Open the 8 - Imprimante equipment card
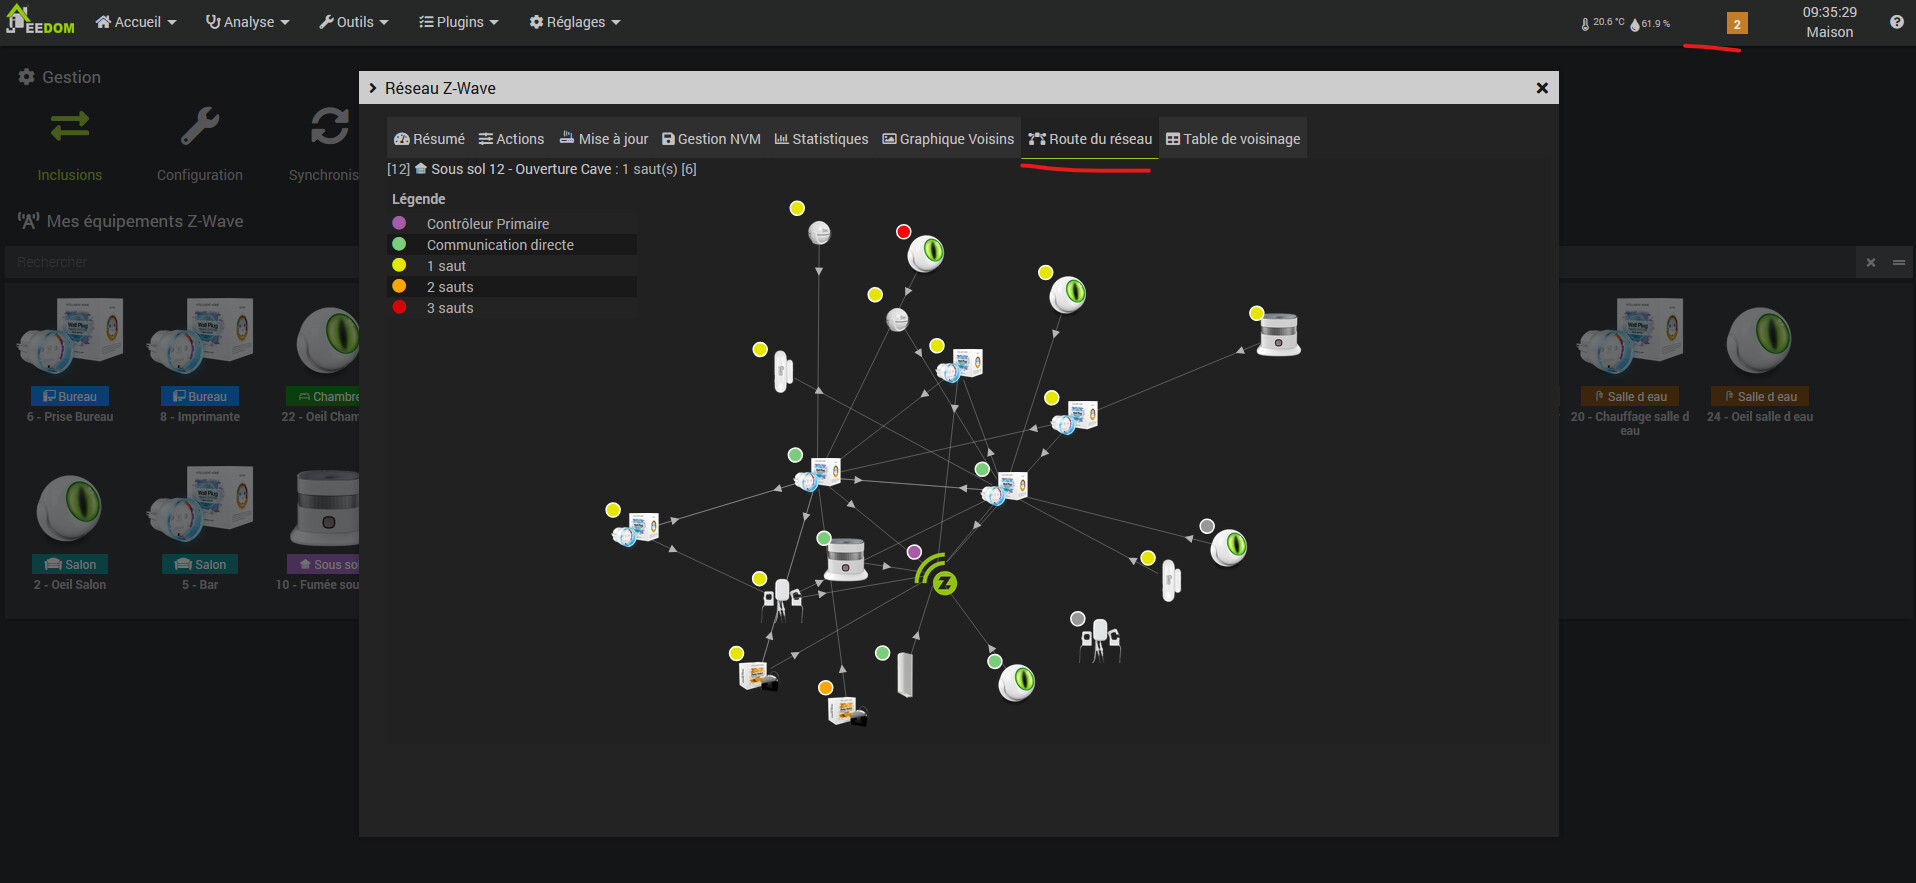Viewport: 1916px width, 883px height. click(x=200, y=361)
